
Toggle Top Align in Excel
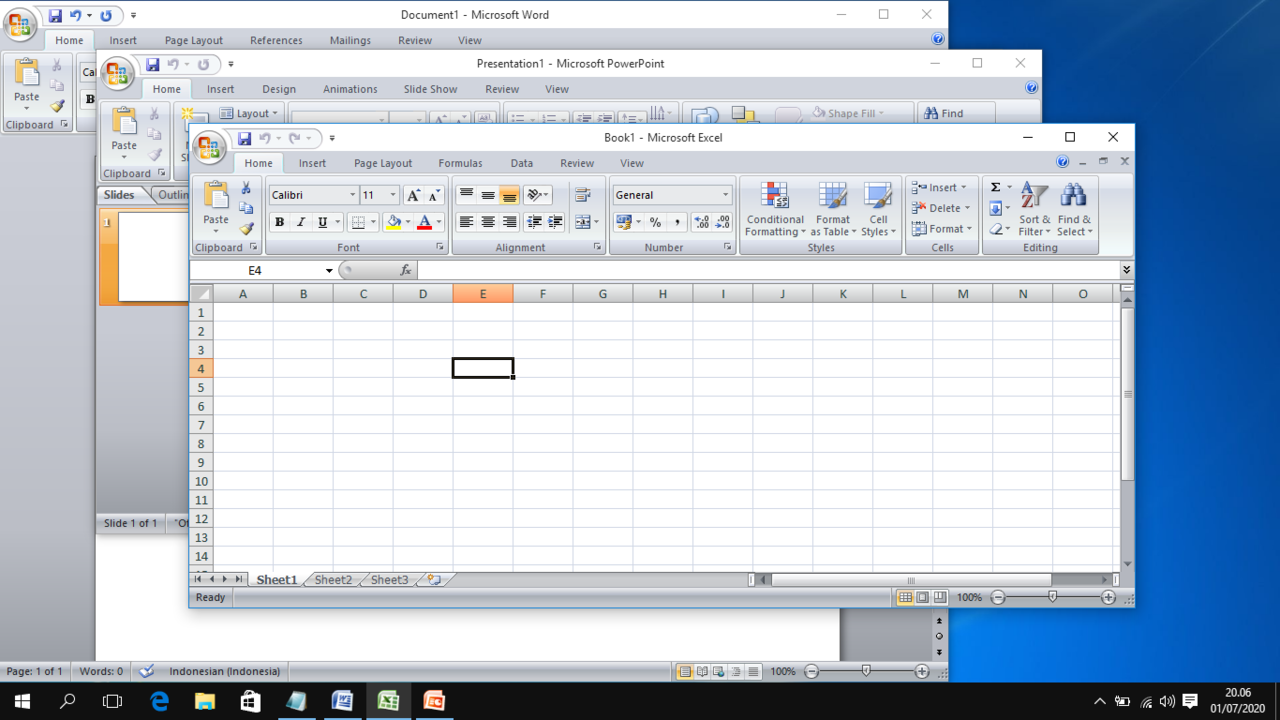point(466,195)
